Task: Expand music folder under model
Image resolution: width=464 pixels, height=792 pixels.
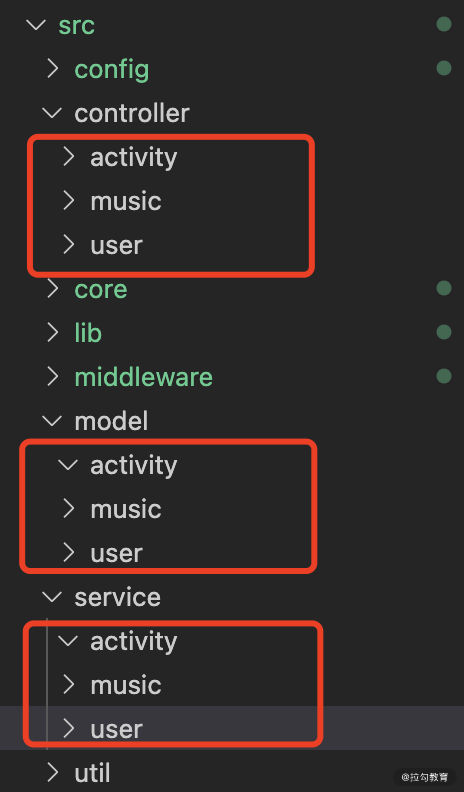Action: pos(69,509)
